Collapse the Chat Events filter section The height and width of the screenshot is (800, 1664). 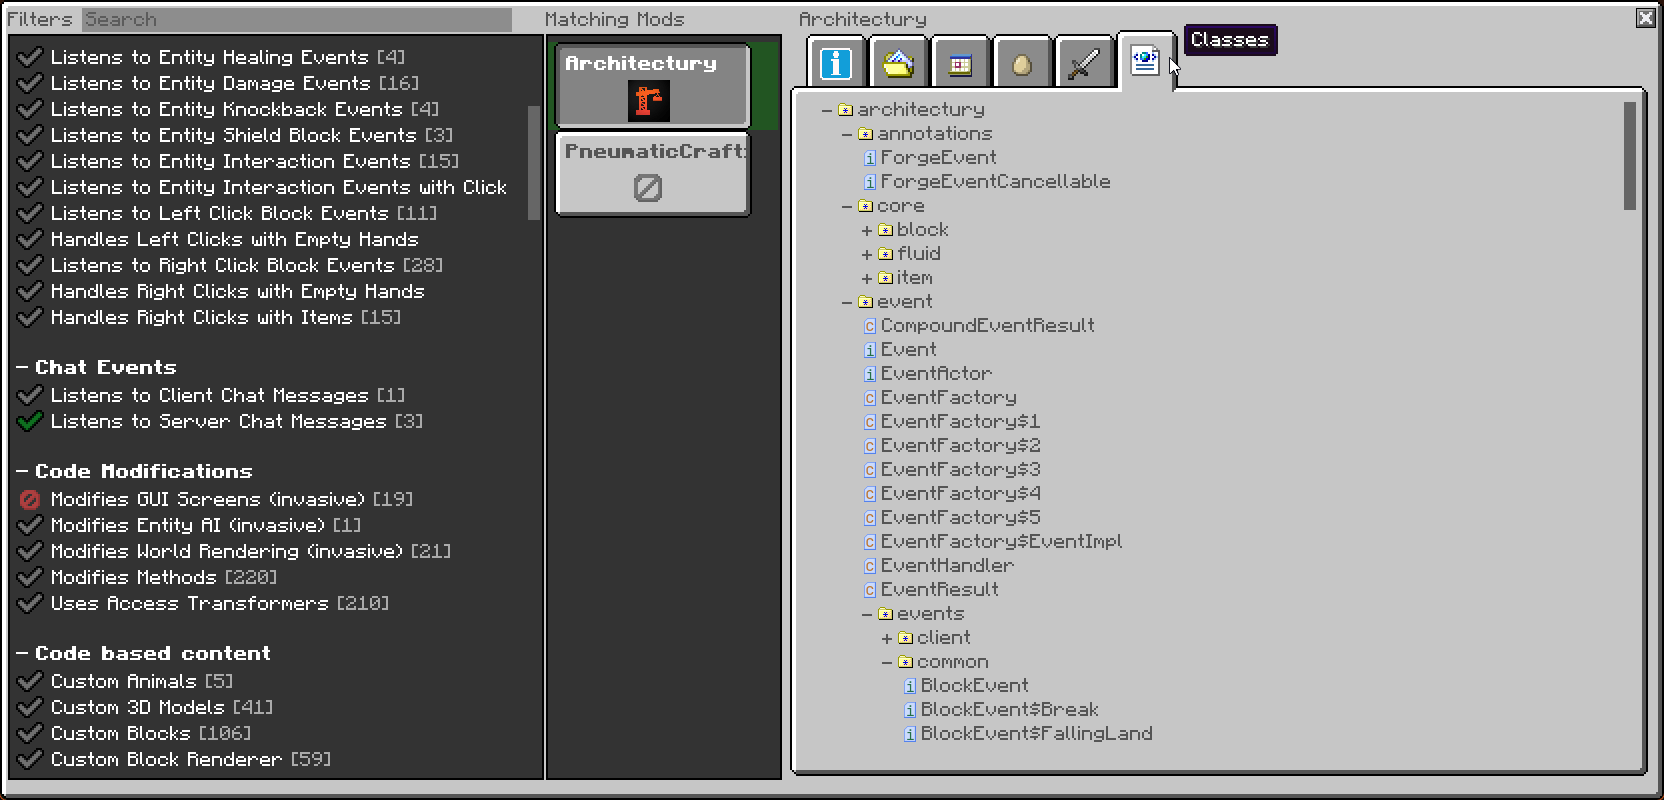(x=22, y=368)
